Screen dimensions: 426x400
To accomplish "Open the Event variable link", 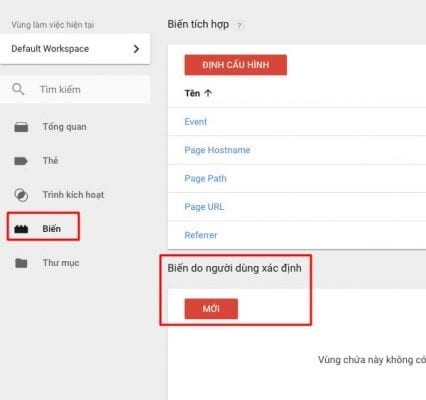I will [x=196, y=122].
